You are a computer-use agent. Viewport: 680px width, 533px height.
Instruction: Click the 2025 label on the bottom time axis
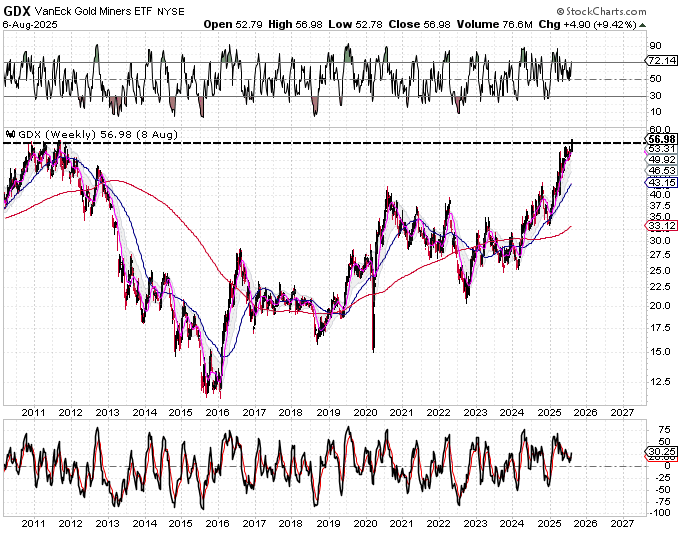pyautogui.click(x=548, y=522)
